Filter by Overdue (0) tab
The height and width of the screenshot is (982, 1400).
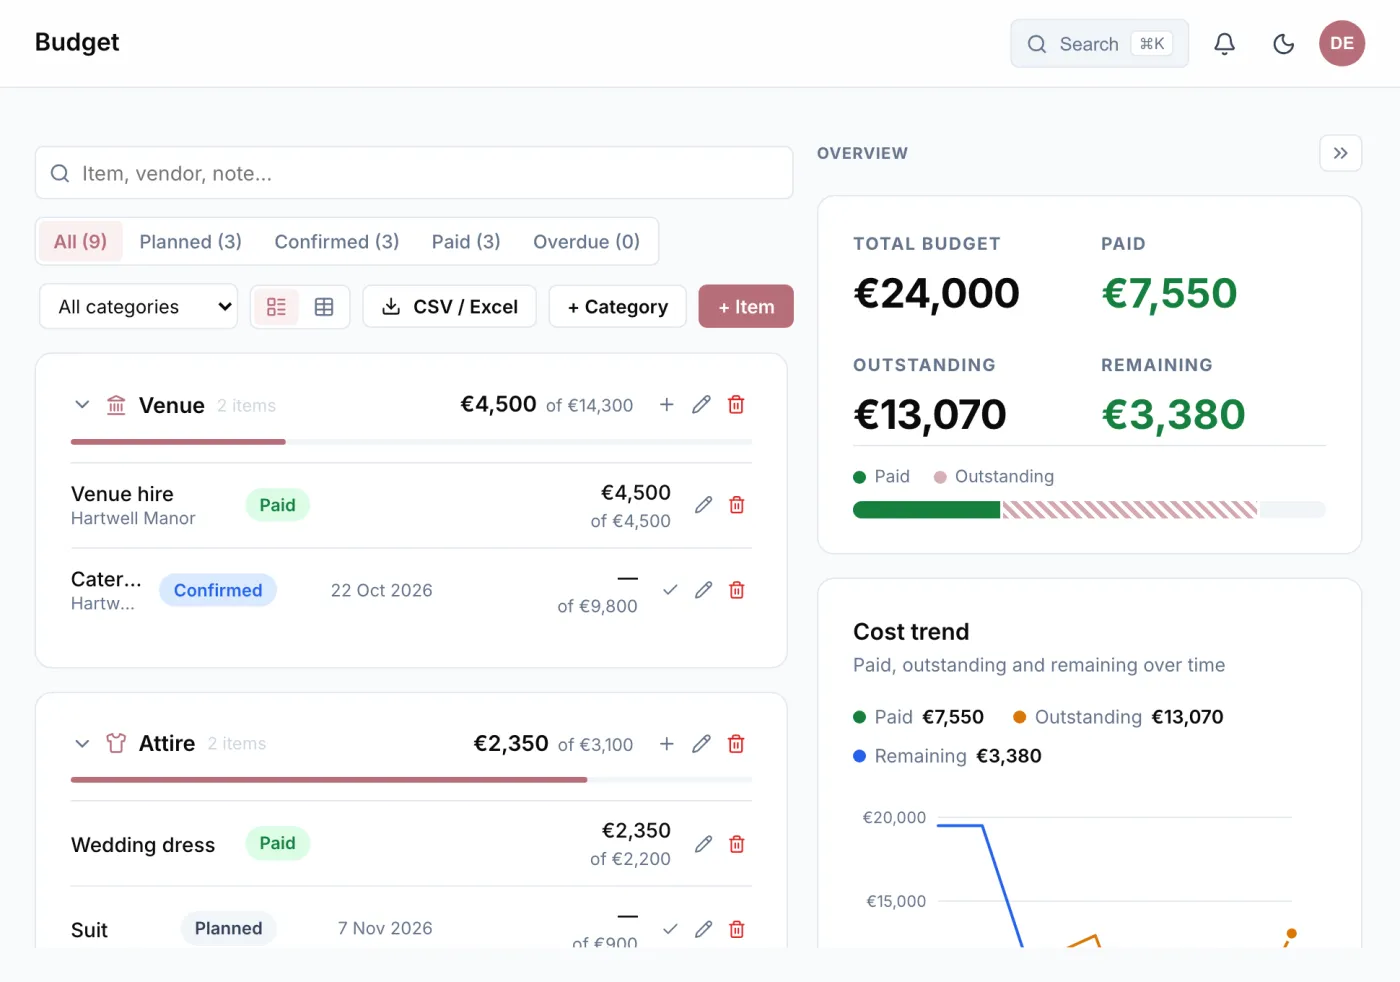(586, 242)
